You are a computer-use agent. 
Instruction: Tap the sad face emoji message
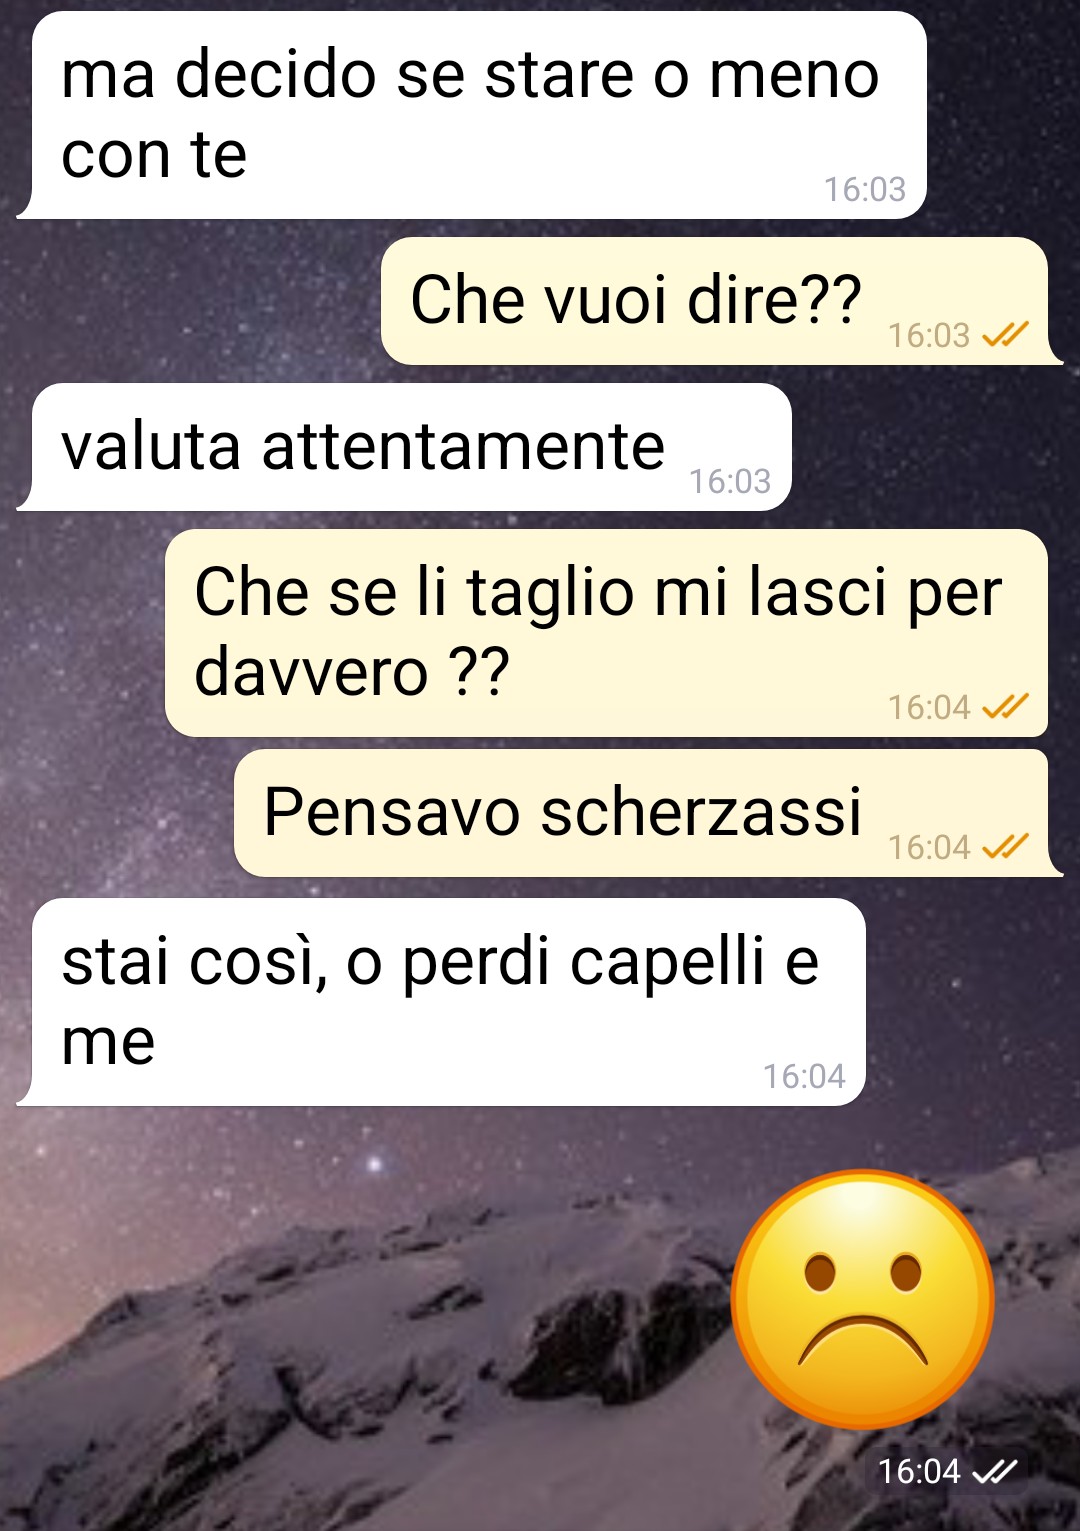(x=863, y=1299)
